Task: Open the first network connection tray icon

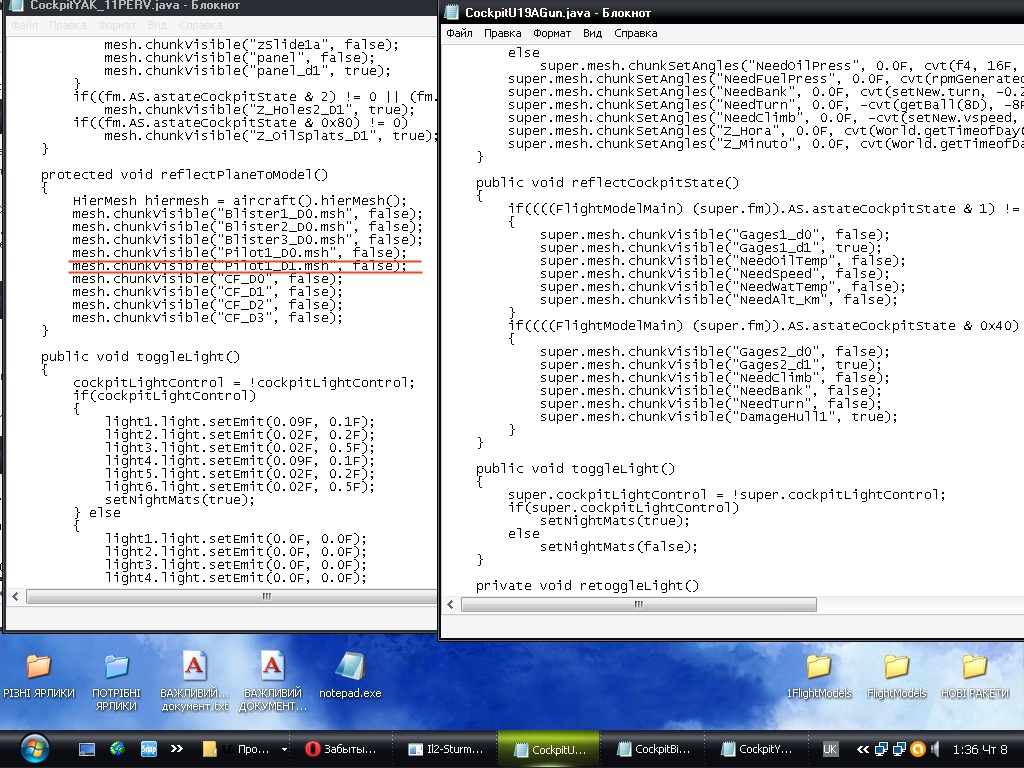Action: click(882, 749)
